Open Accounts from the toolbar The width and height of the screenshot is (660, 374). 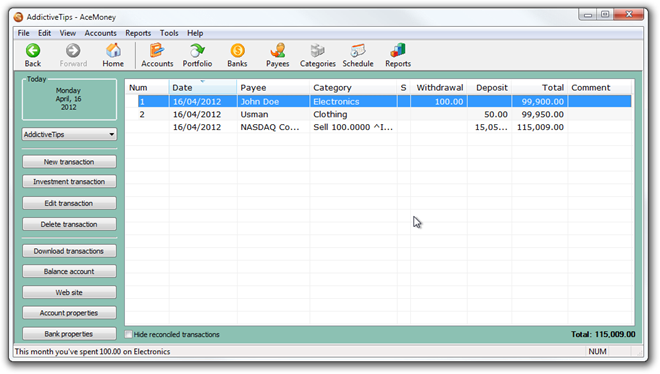tap(157, 55)
